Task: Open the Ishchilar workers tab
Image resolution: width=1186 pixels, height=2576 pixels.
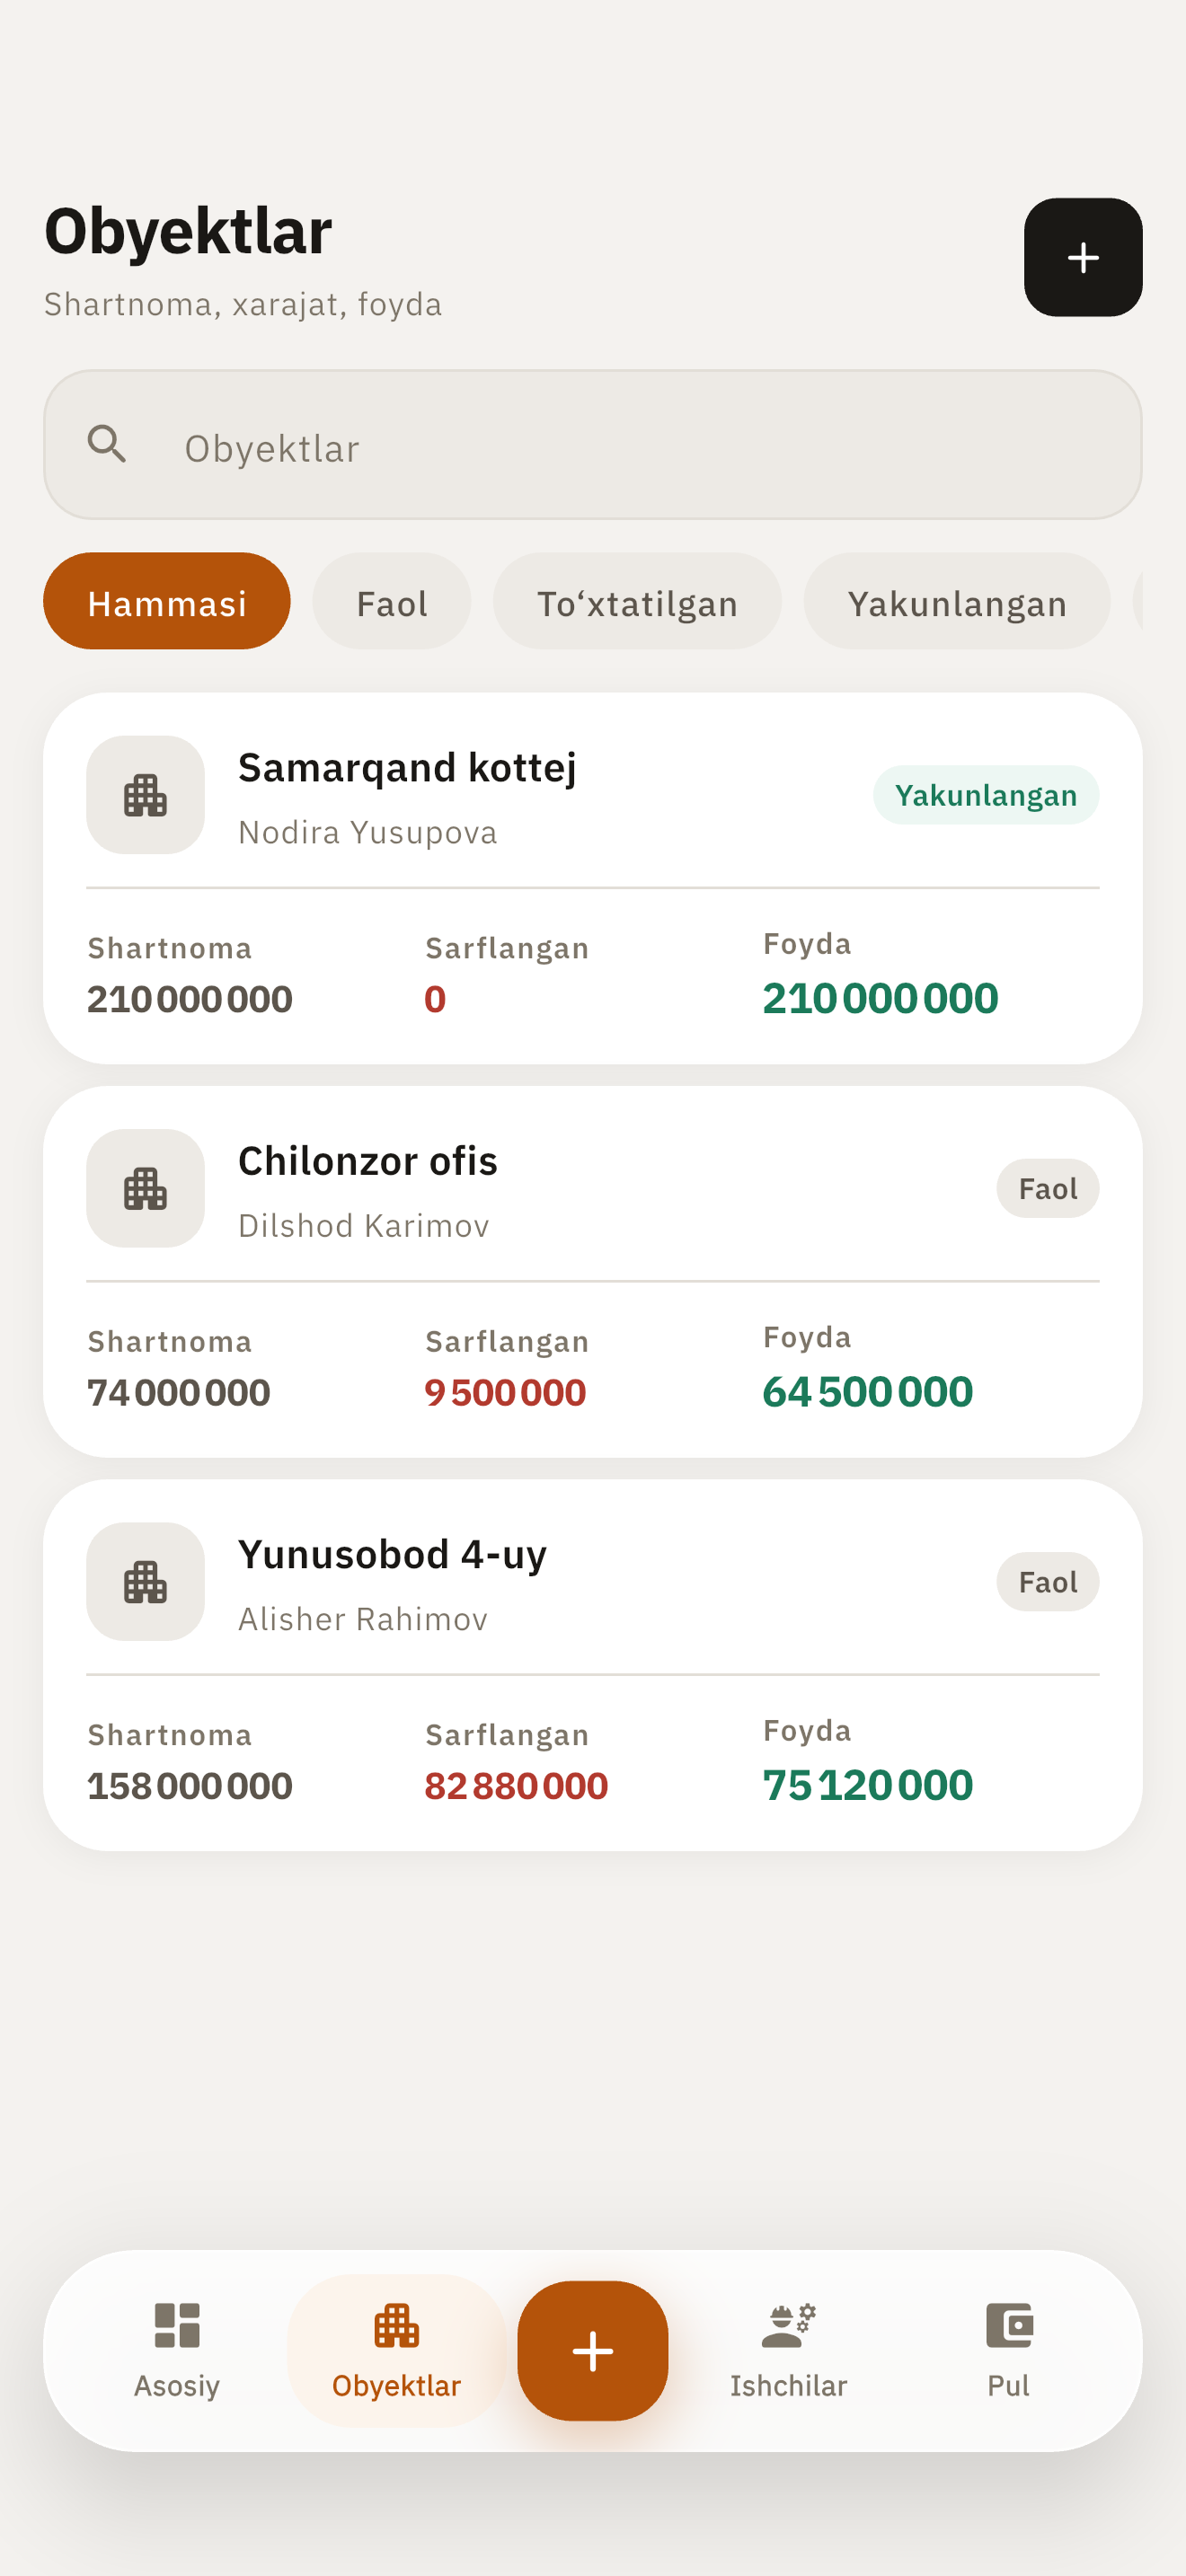Action: (x=788, y=2350)
